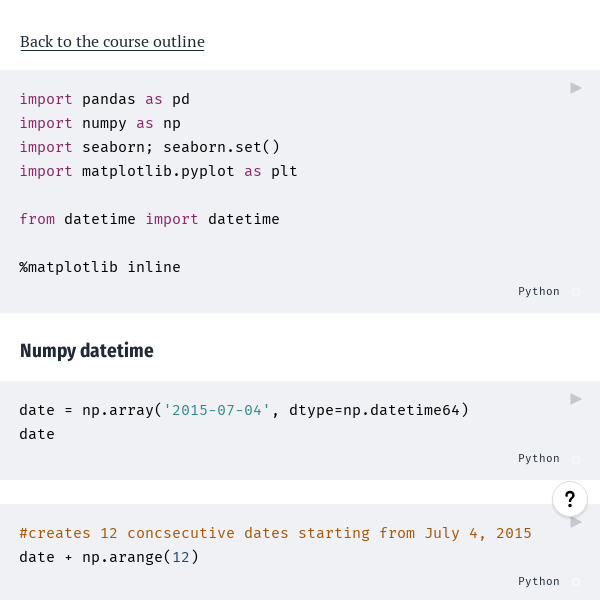Click status circle in the np.array cell
The height and width of the screenshot is (600, 600).
pos(575,459)
